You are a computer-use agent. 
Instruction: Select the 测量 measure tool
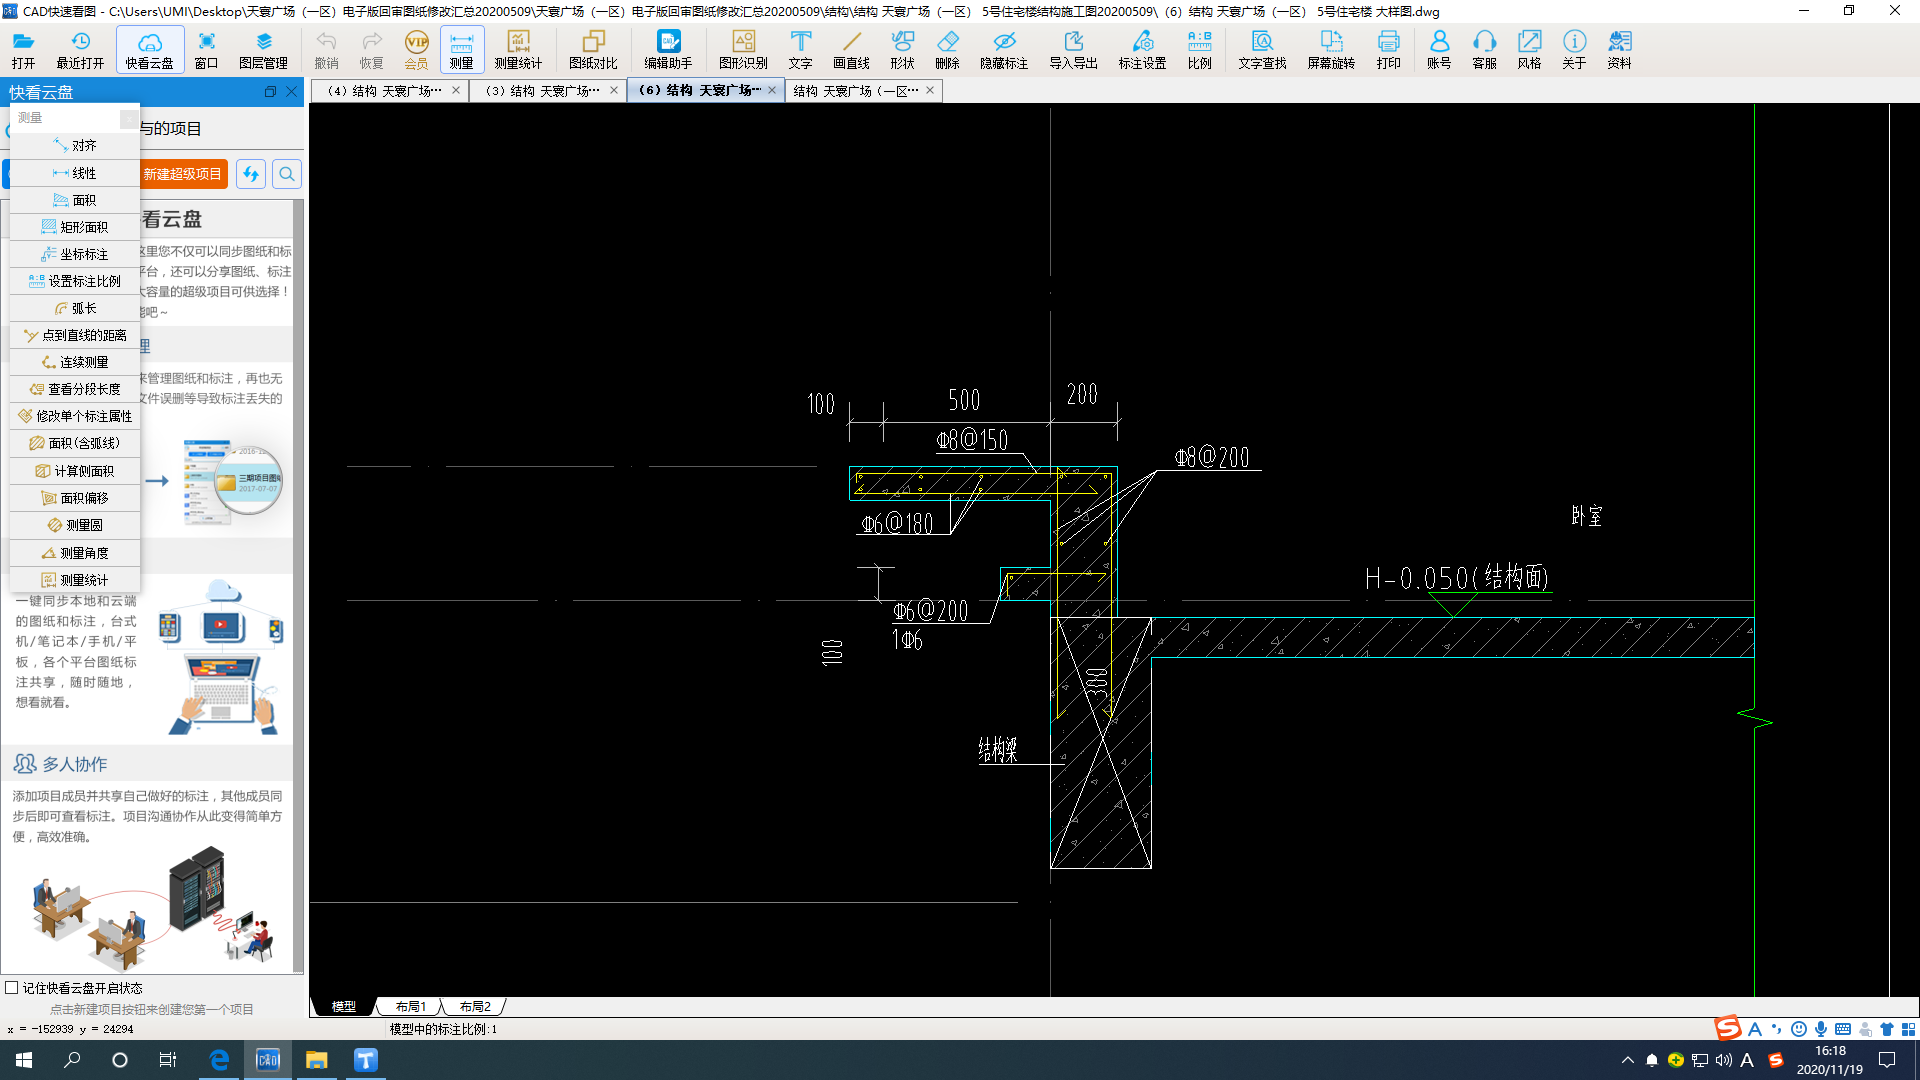pos(461,49)
